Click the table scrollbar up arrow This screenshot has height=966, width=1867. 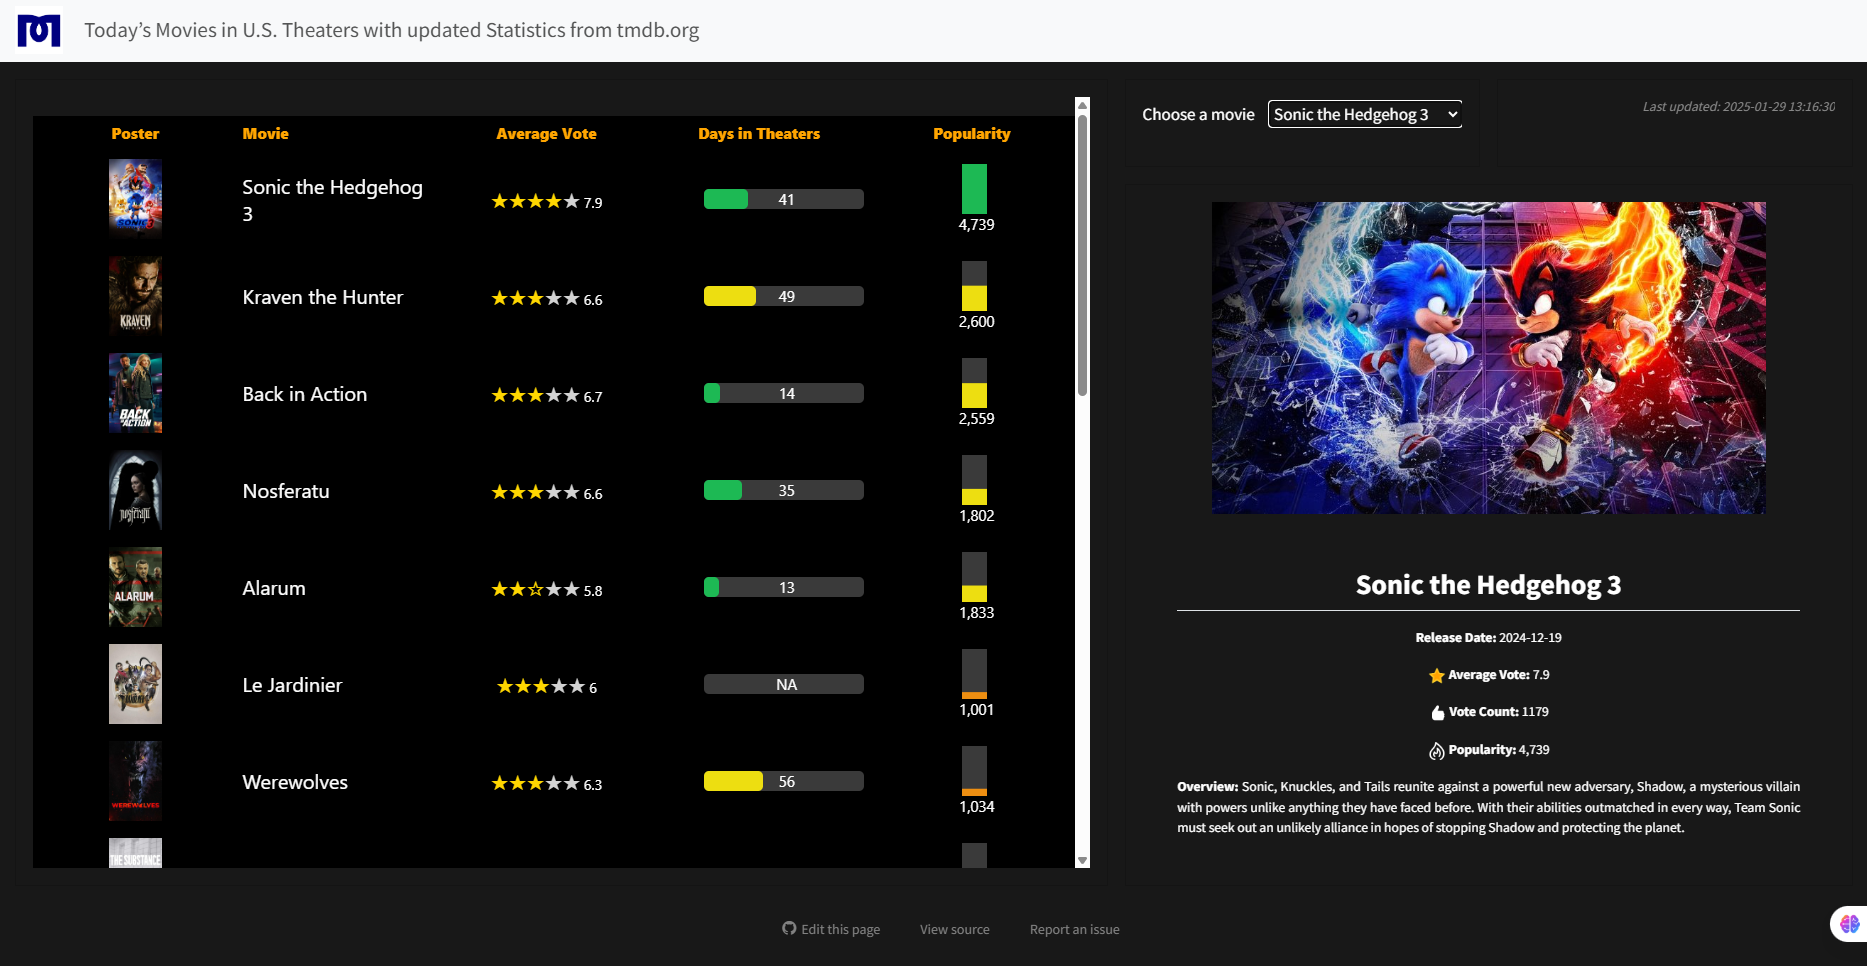(x=1082, y=104)
